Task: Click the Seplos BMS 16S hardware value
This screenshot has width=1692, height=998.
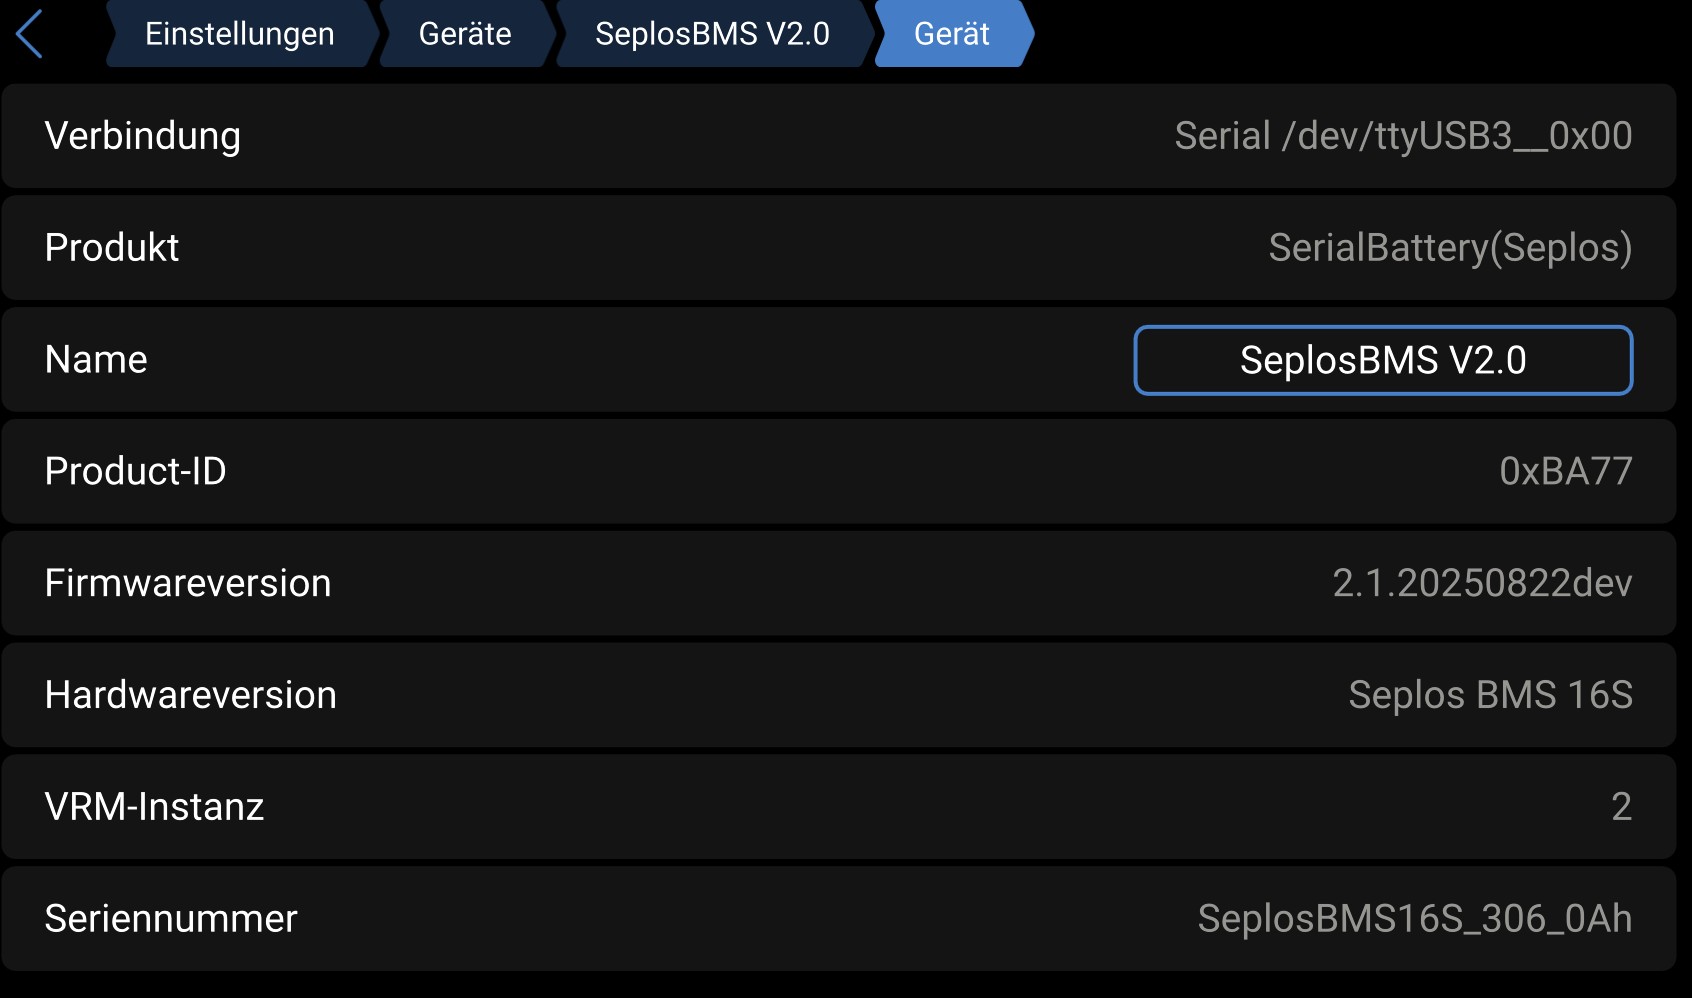Action: (1490, 695)
